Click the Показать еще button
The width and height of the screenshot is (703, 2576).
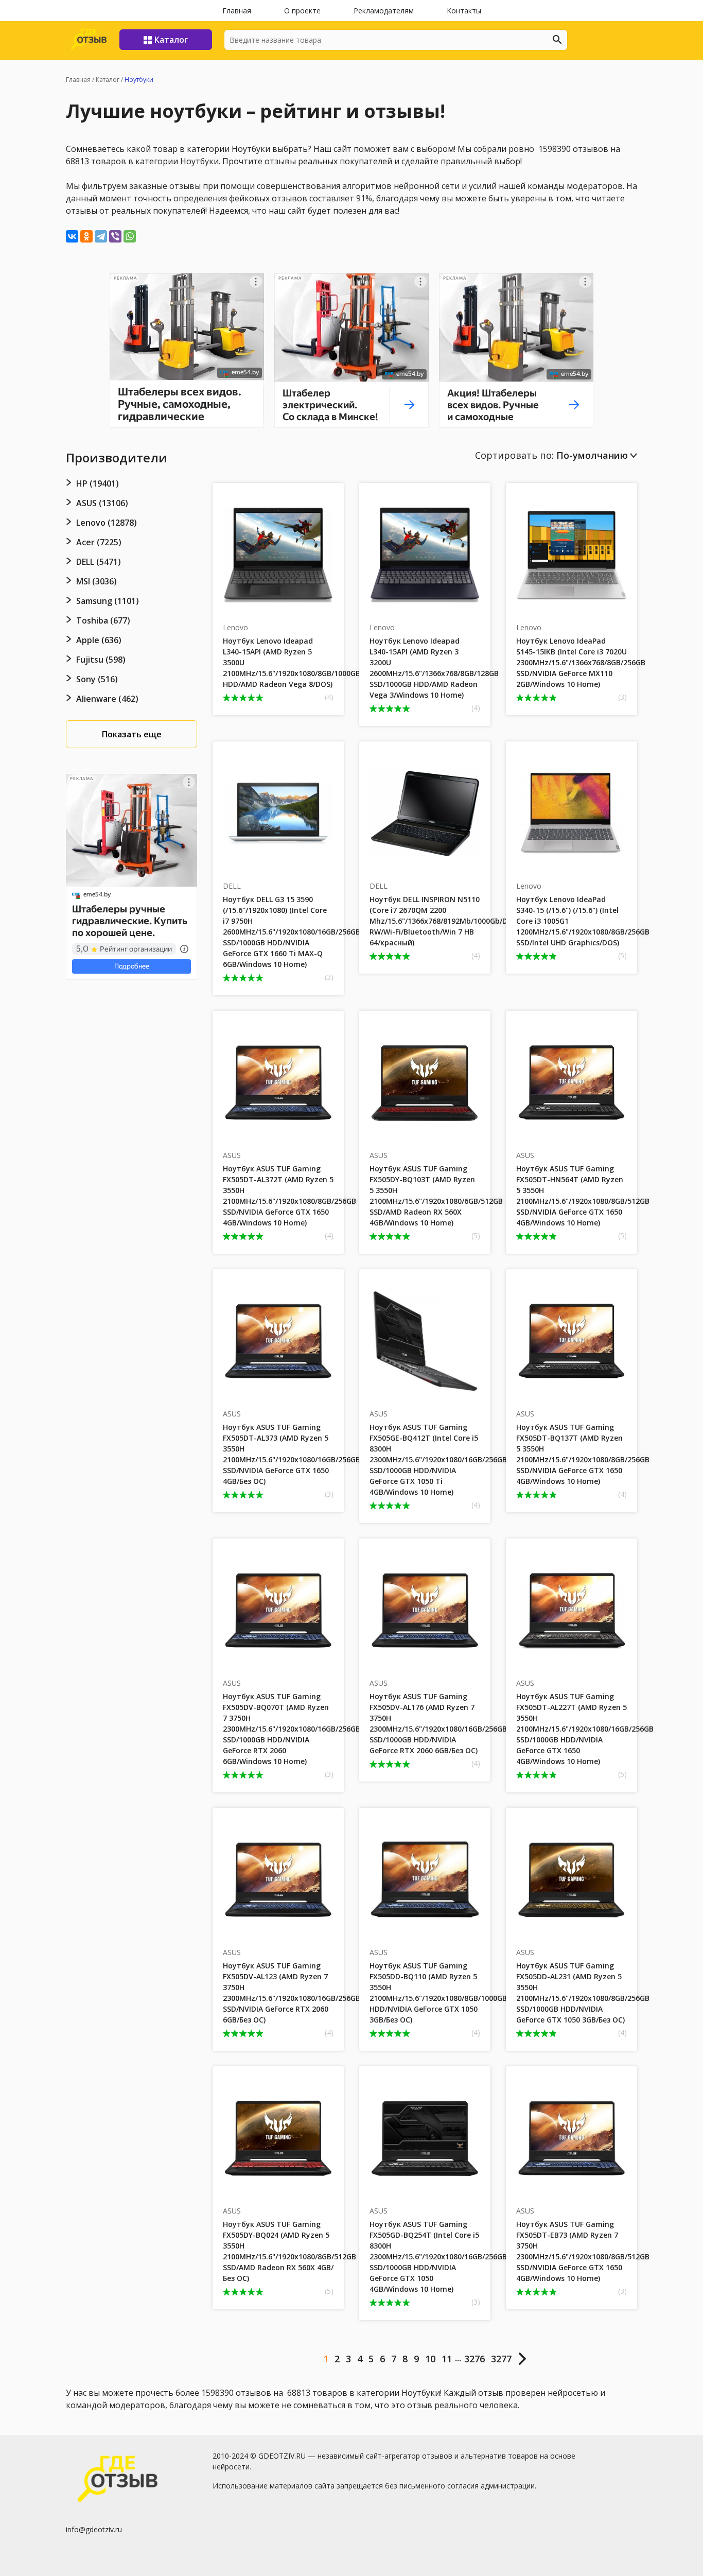(131, 734)
